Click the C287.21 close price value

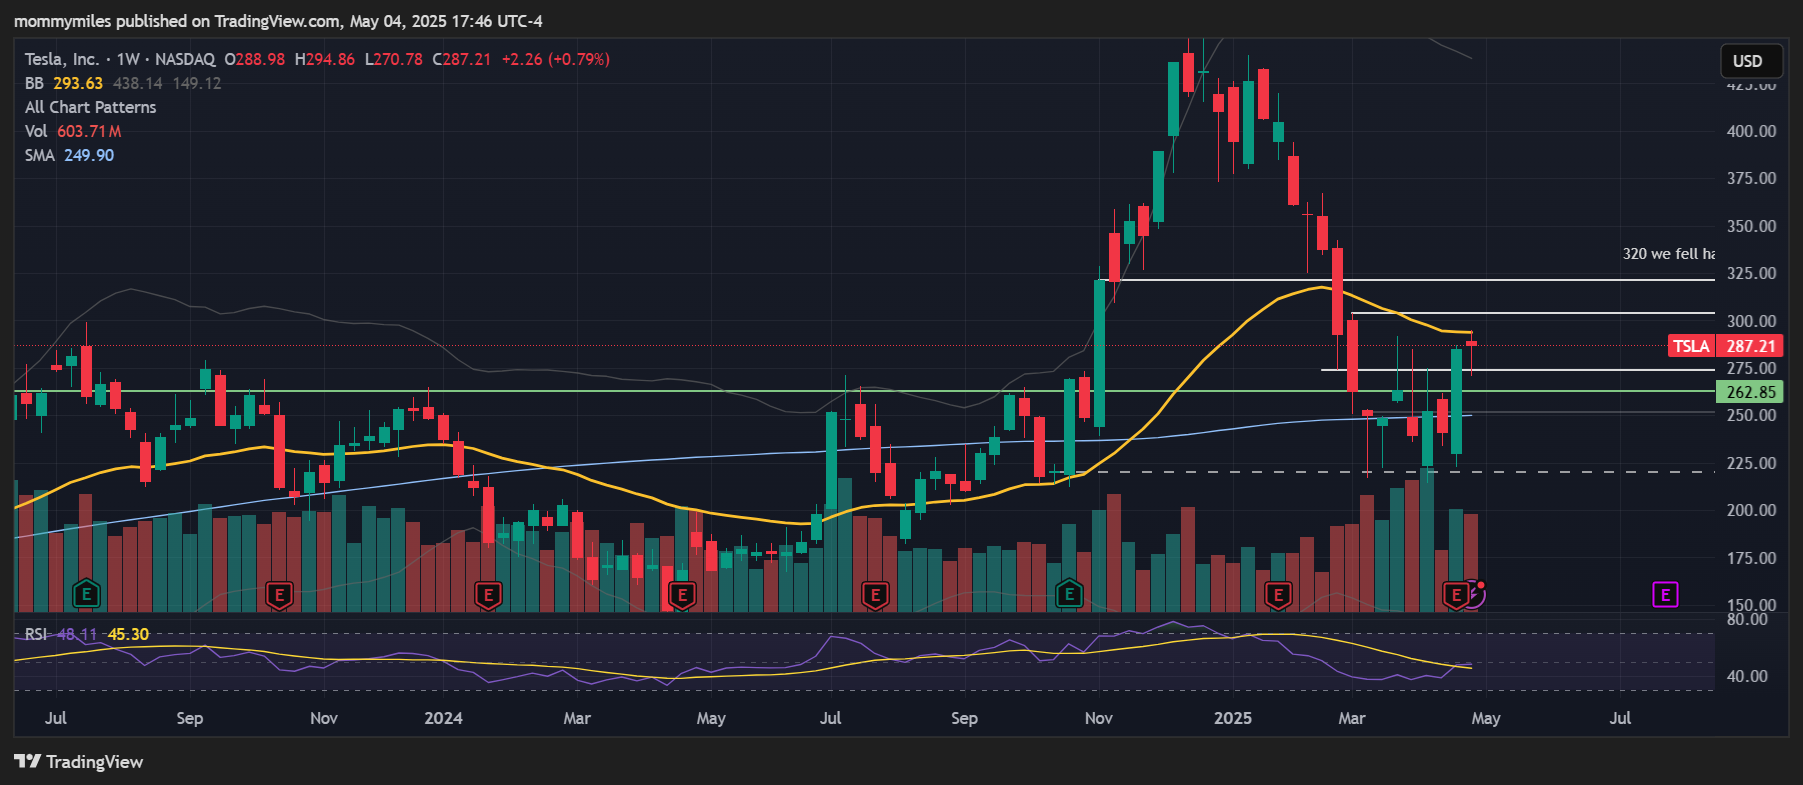[x=461, y=59]
